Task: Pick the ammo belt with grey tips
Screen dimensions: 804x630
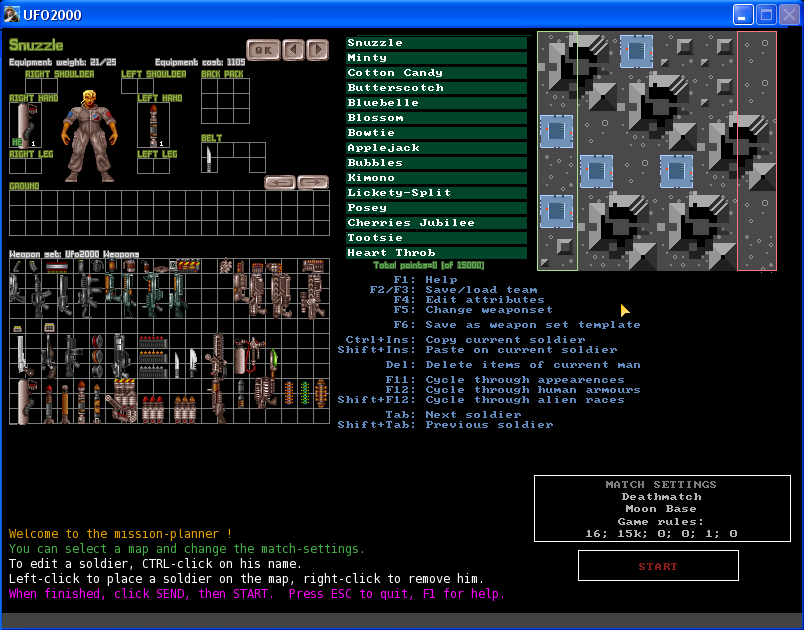Action: coord(152,370)
